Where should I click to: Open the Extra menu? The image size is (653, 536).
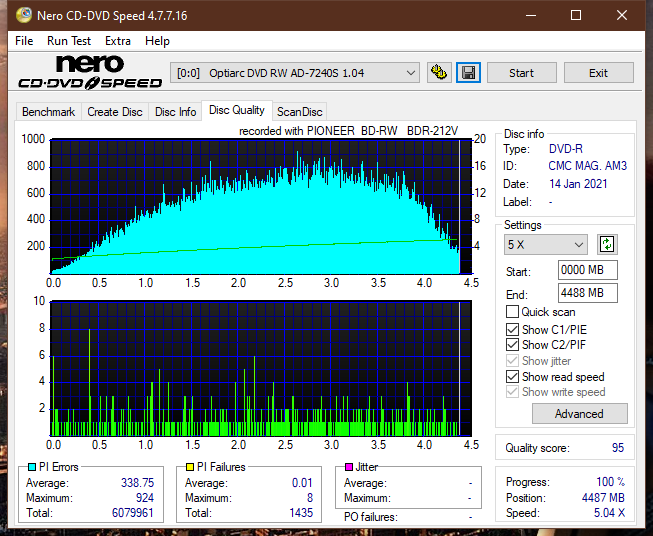(x=118, y=41)
